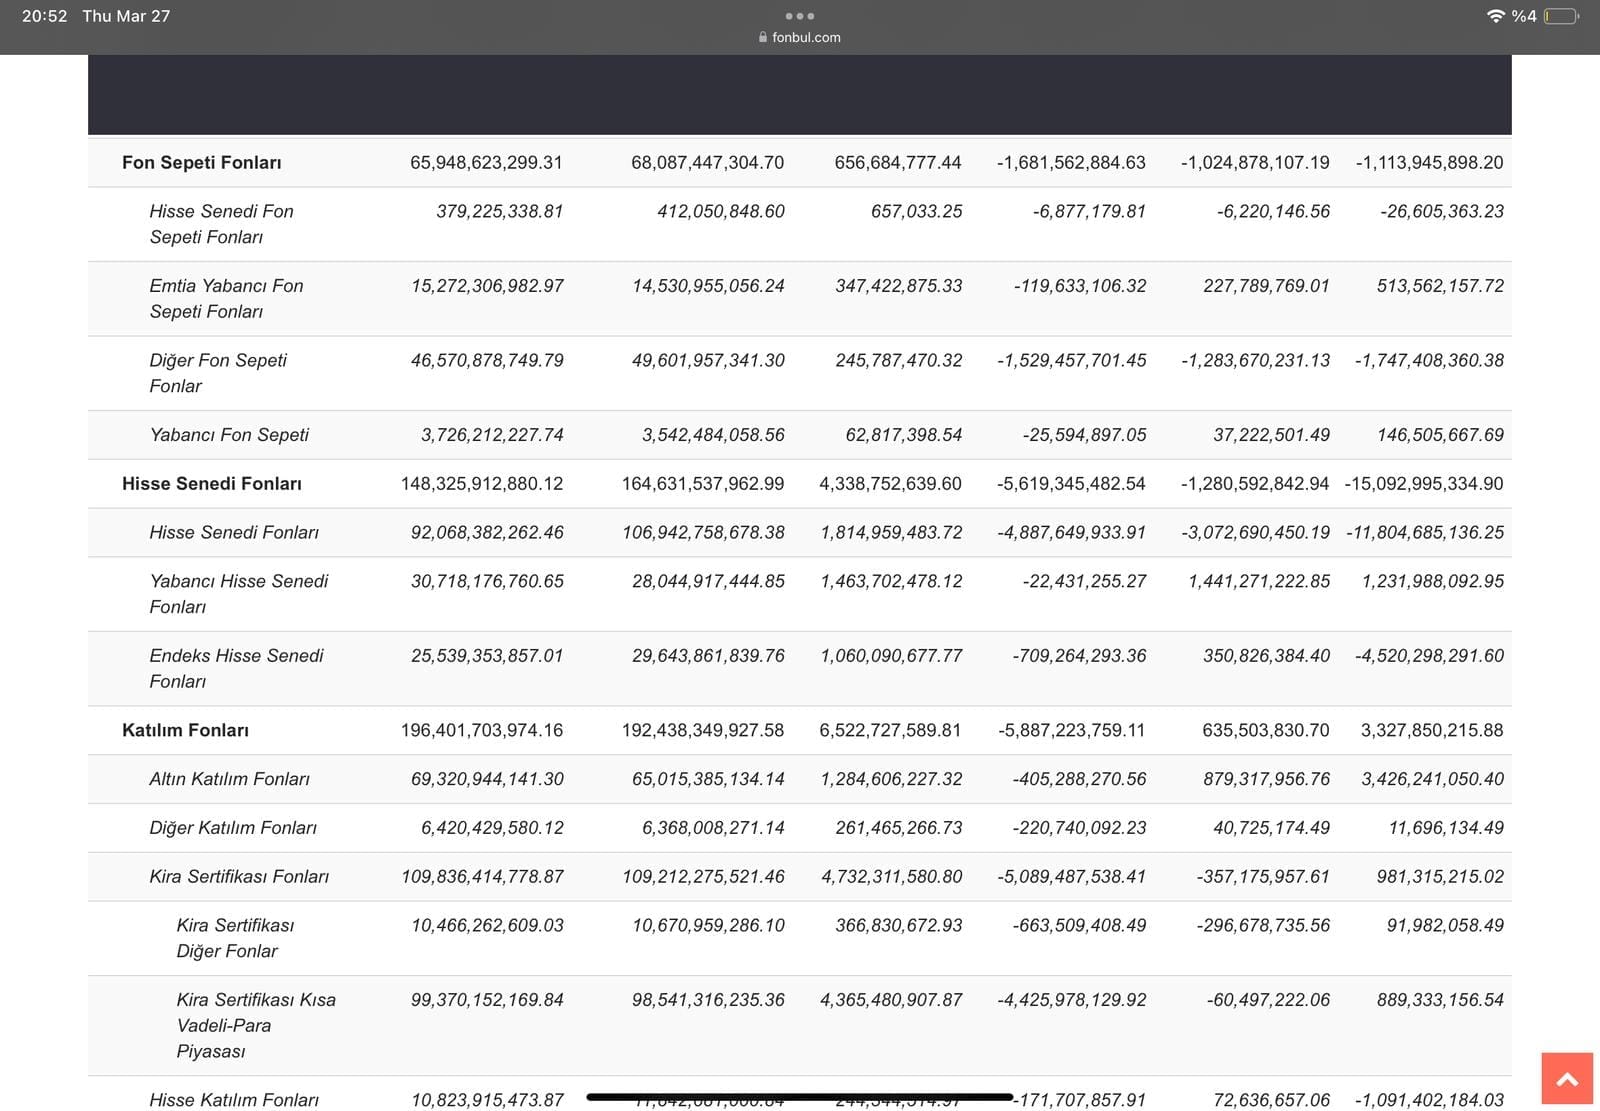Tap the battery indicator icon

point(1560,16)
